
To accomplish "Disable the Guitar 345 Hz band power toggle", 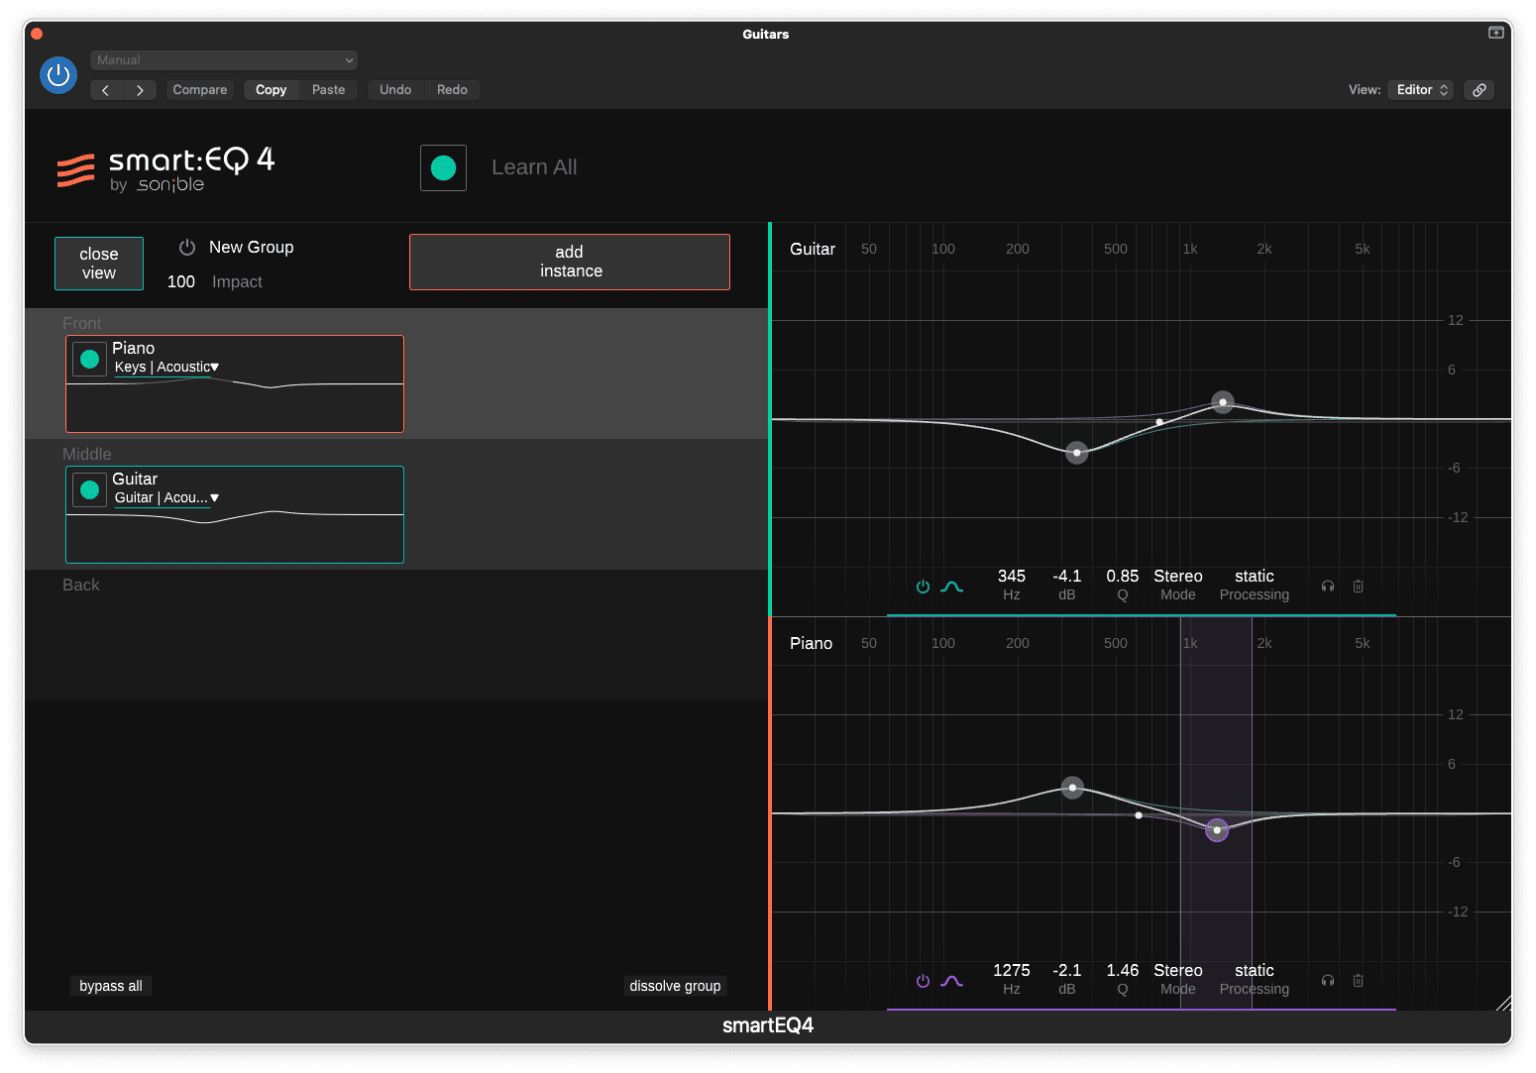I will coord(922,586).
